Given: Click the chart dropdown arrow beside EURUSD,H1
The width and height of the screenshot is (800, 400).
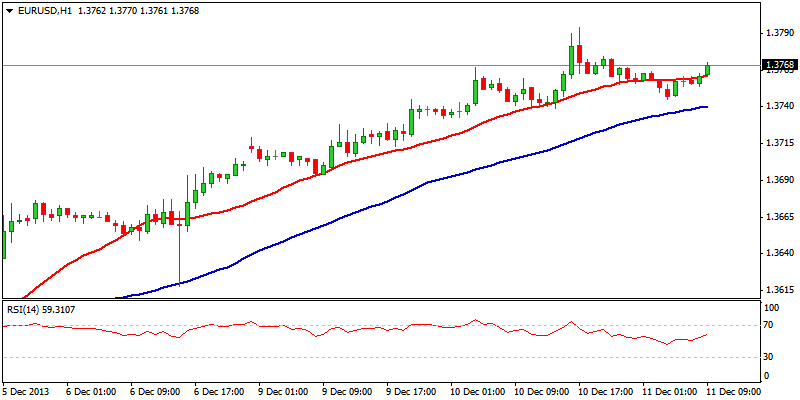Looking at the screenshot, I should pos(9,10).
